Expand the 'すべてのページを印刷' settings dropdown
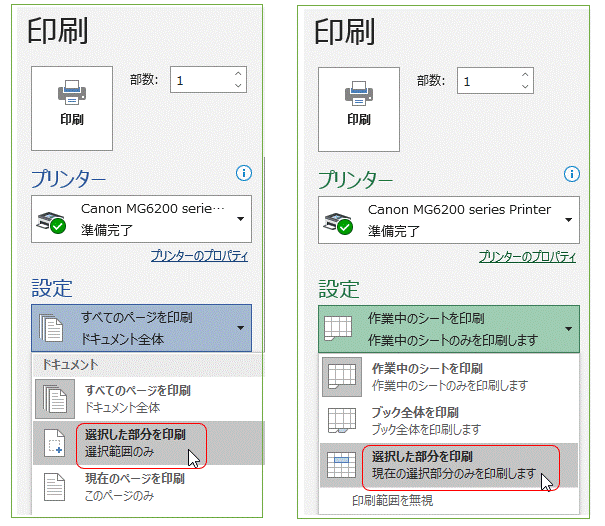The height and width of the screenshot is (526, 605). 140,327
